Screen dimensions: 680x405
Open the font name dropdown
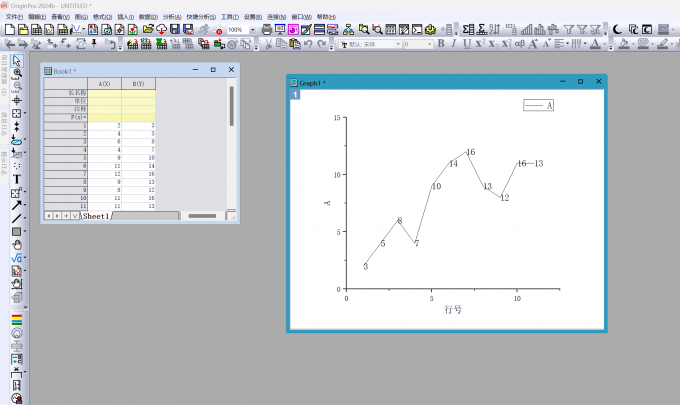398,44
